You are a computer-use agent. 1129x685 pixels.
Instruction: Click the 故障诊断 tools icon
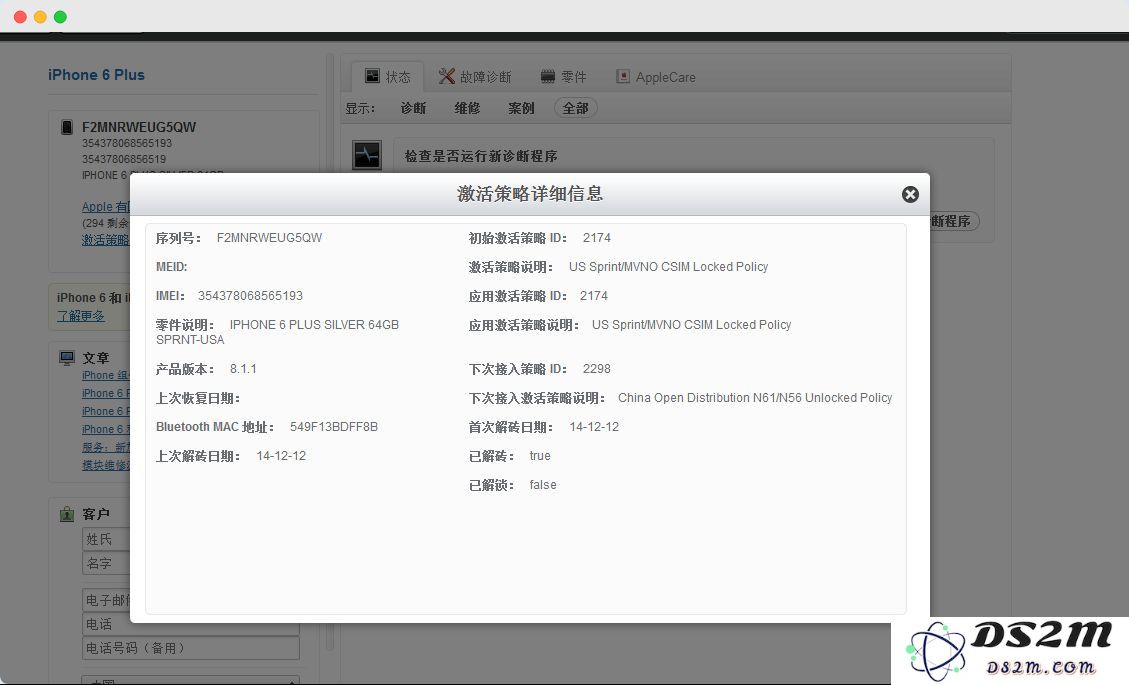point(446,76)
